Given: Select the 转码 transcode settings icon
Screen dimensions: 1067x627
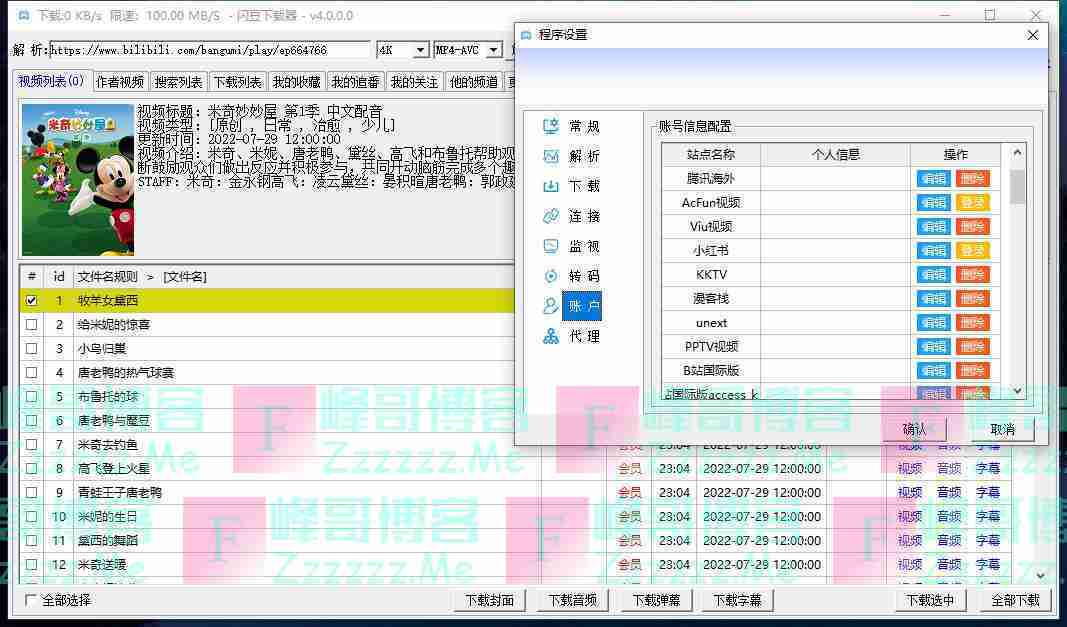Looking at the screenshot, I should coord(551,277).
